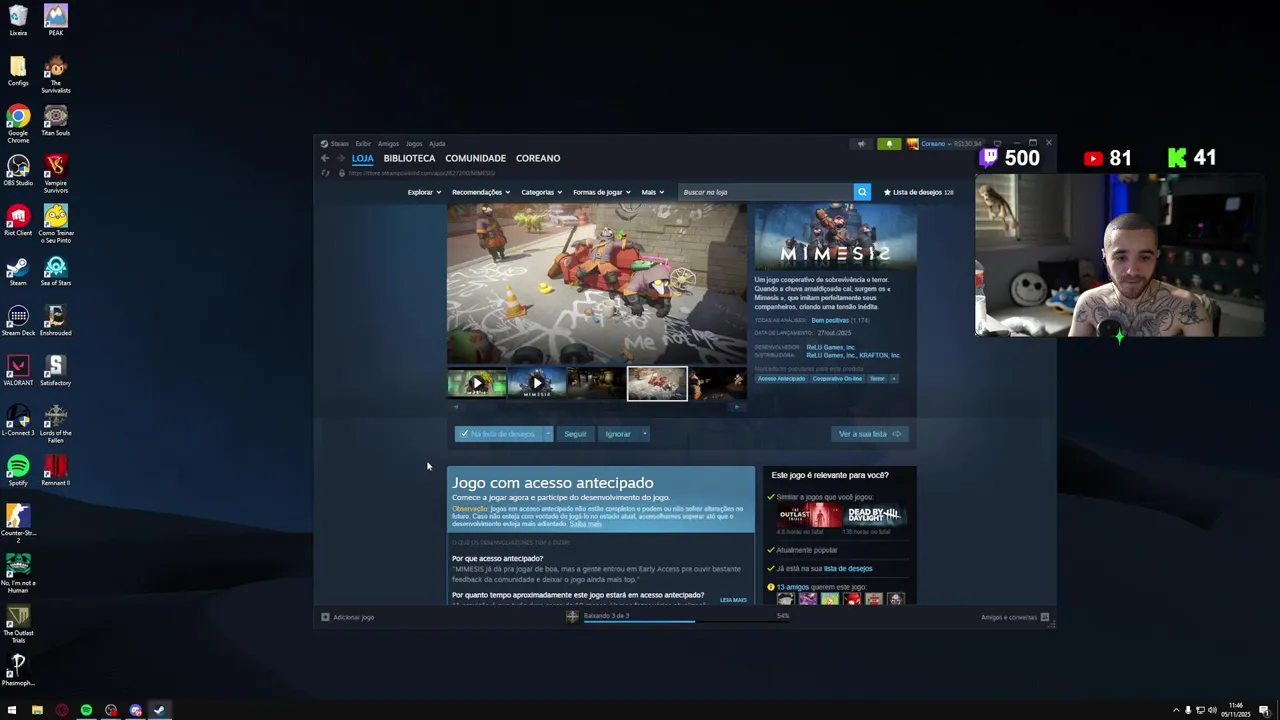The height and width of the screenshot is (720, 1280).
Task: Open the Categorias dropdown menu
Action: (541, 192)
